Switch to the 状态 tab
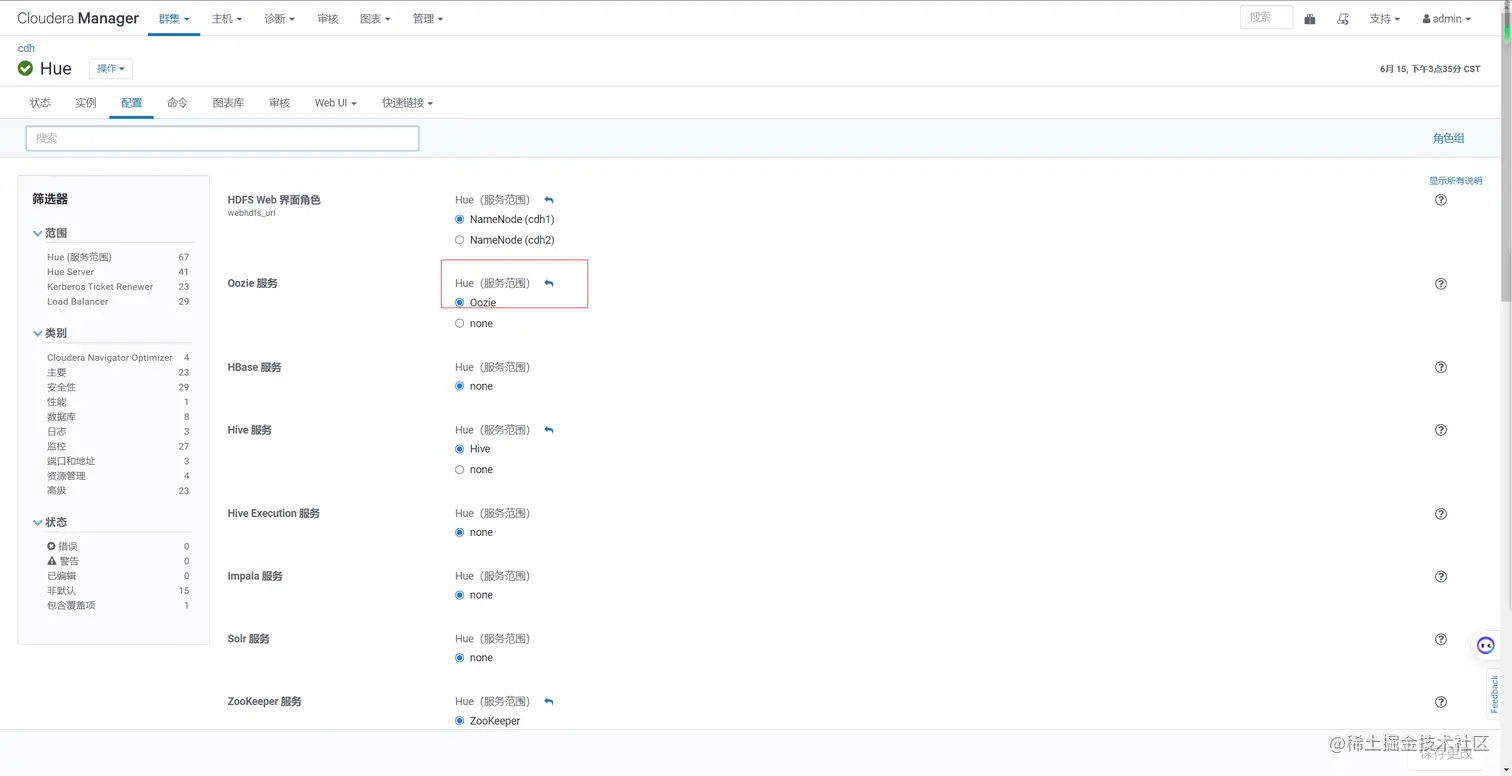1512x776 pixels. click(x=40, y=103)
